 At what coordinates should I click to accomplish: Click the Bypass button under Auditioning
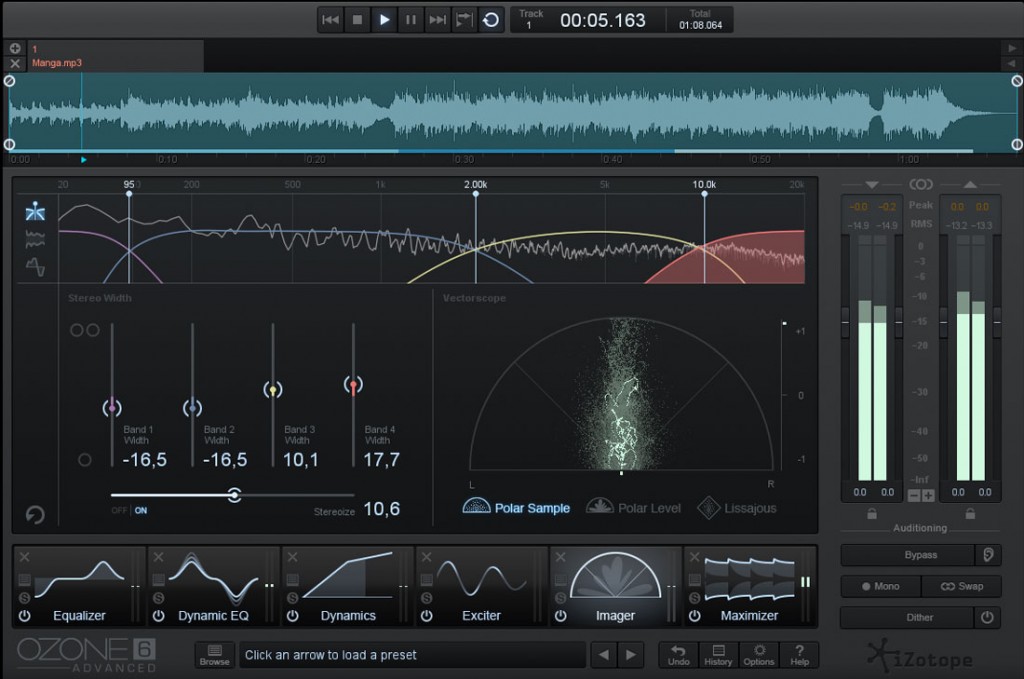(908, 555)
